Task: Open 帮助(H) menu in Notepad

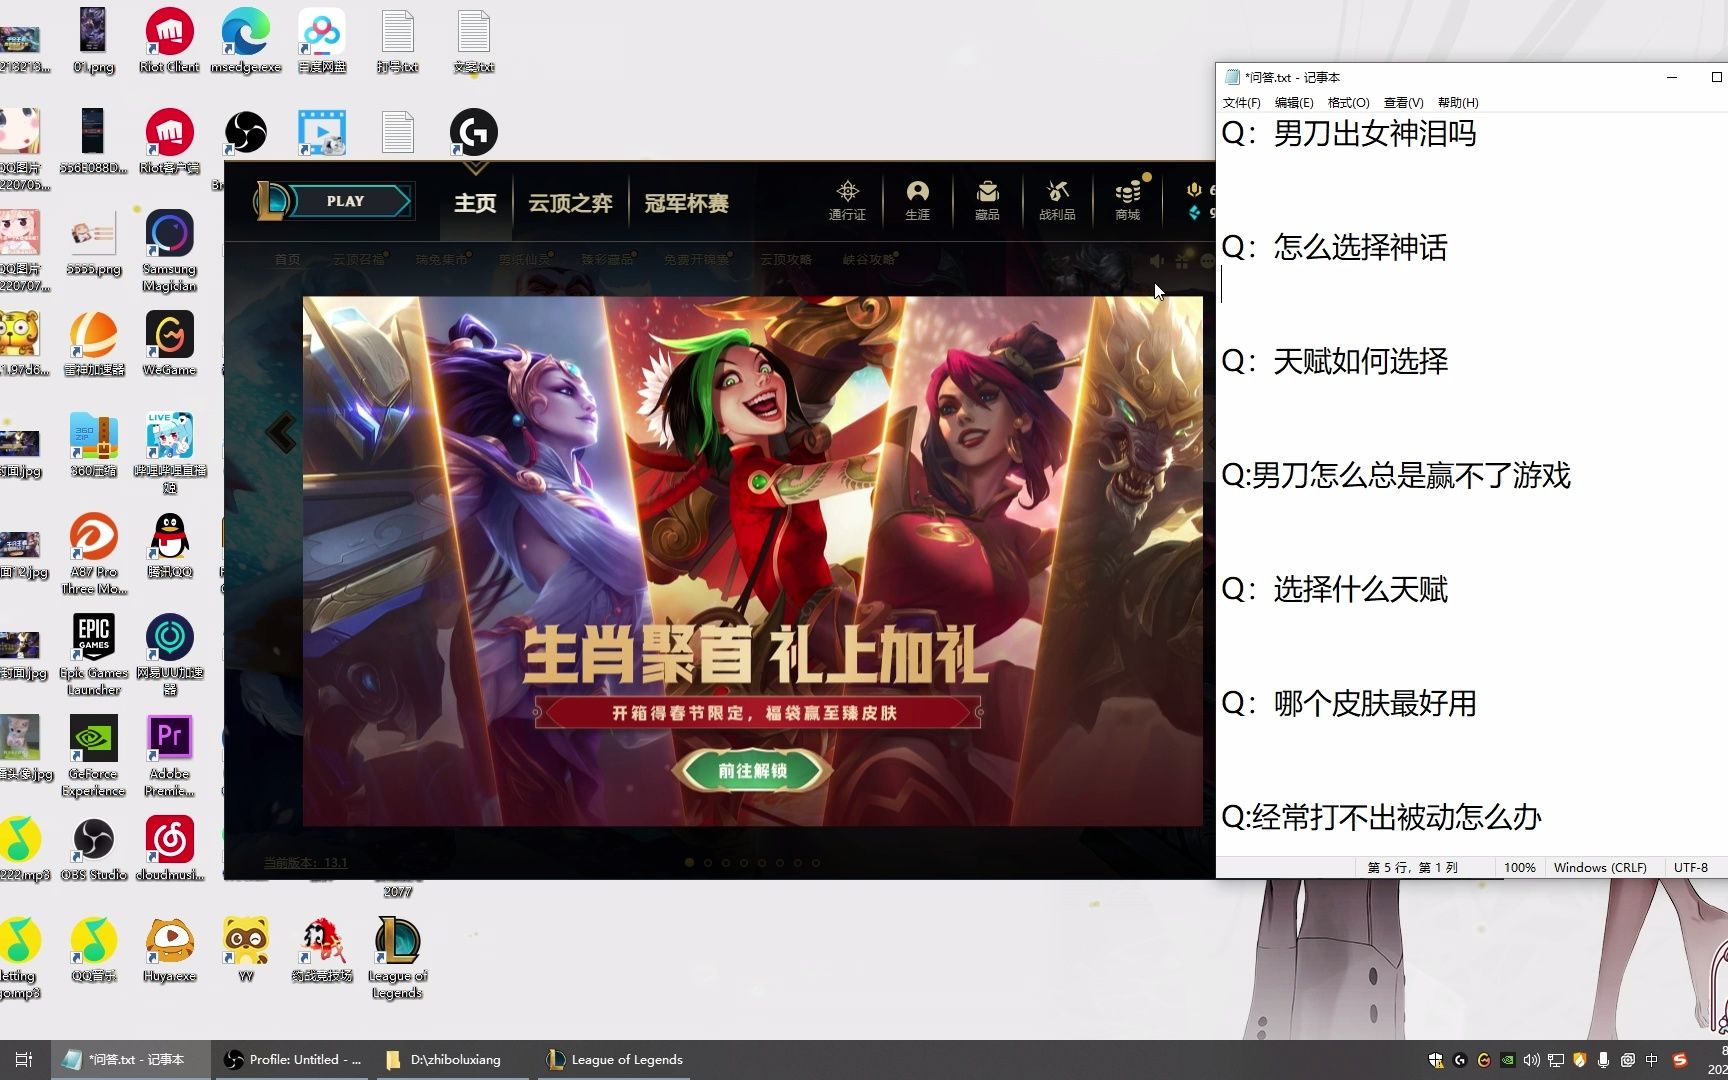Action: (x=1458, y=102)
